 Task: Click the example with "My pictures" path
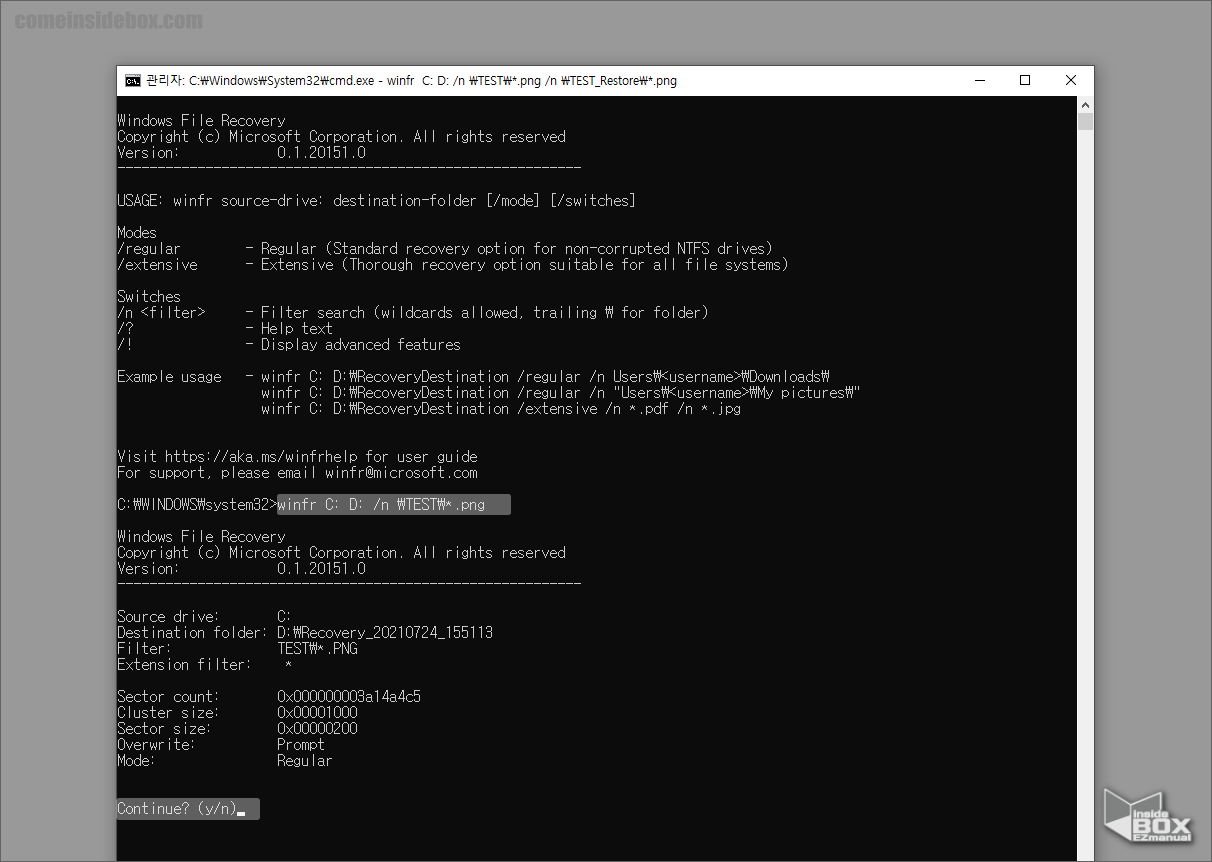pos(561,393)
